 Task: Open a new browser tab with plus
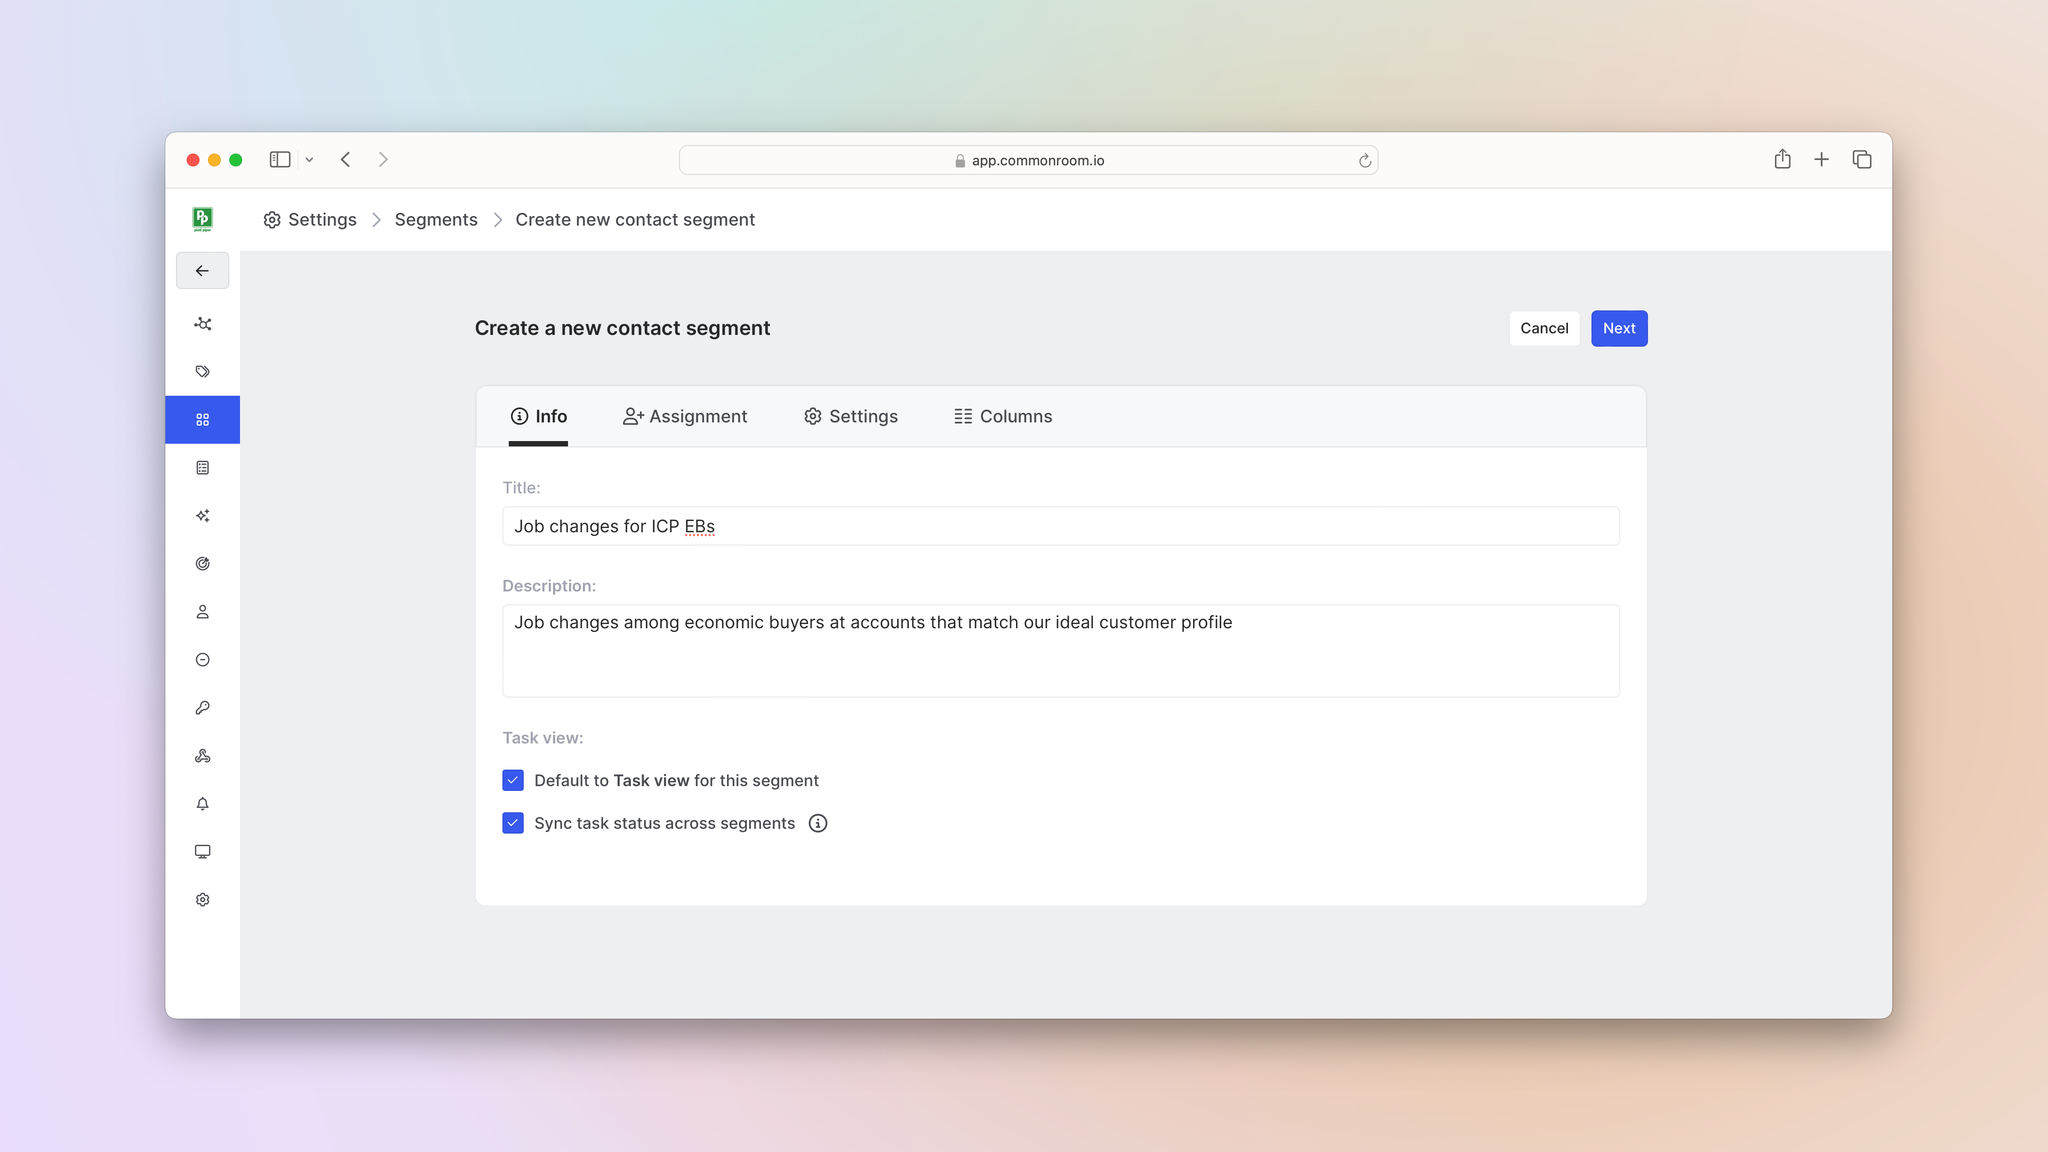tap(1822, 159)
